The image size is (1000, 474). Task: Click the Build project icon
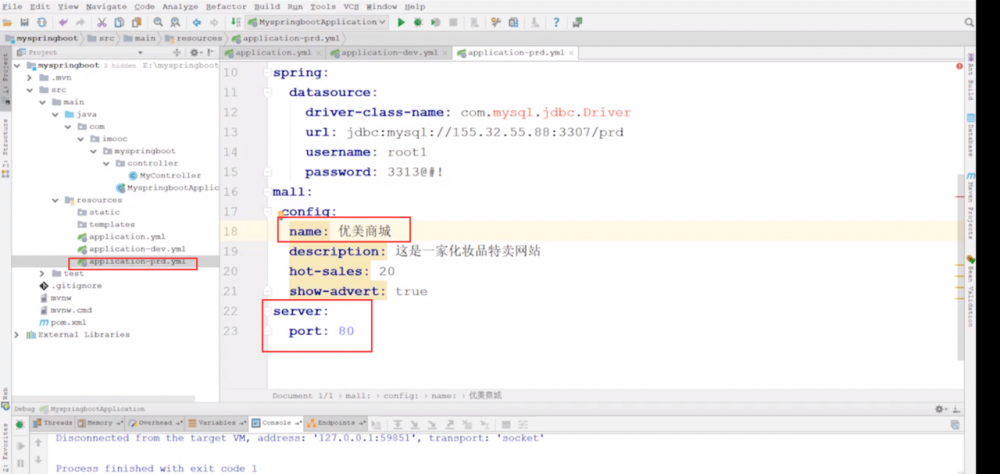(x=235, y=22)
